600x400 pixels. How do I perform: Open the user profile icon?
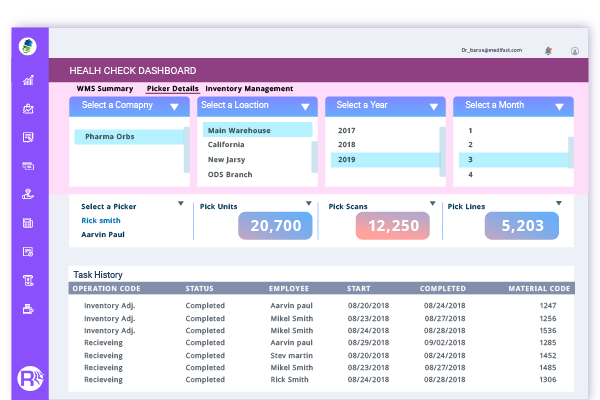click(575, 49)
